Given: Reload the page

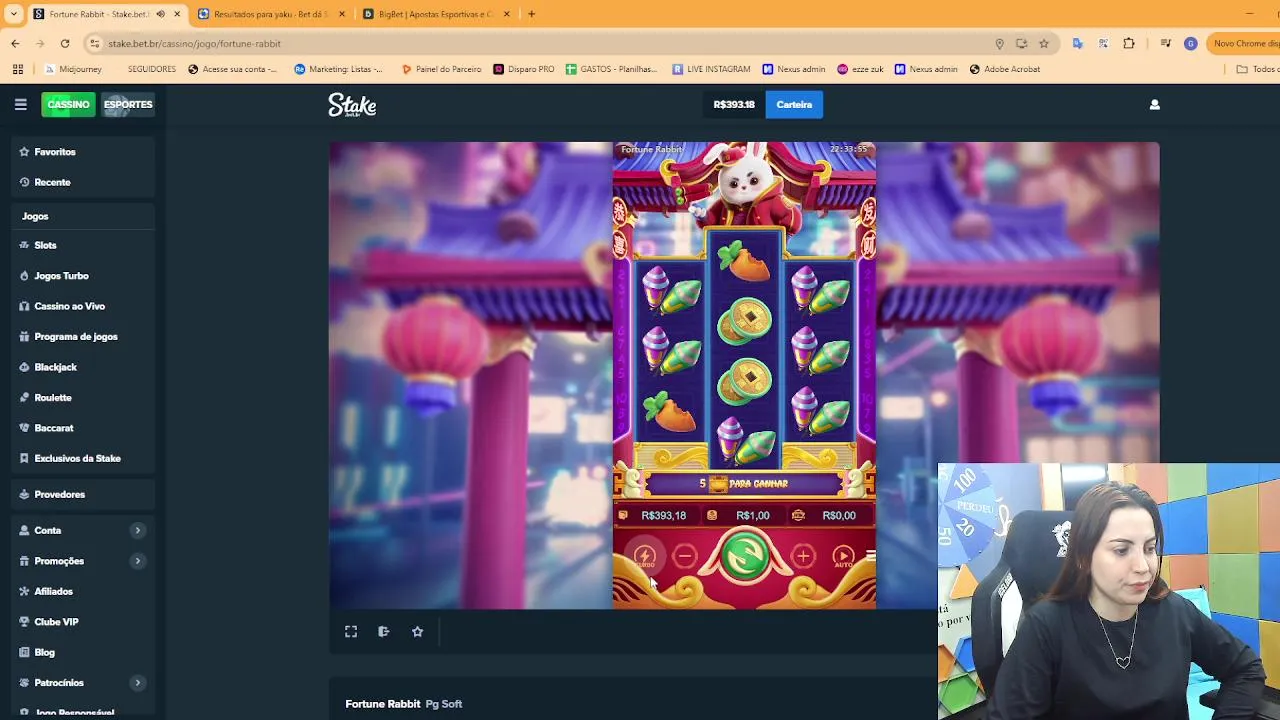Looking at the screenshot, I should [x=65, y=43].
